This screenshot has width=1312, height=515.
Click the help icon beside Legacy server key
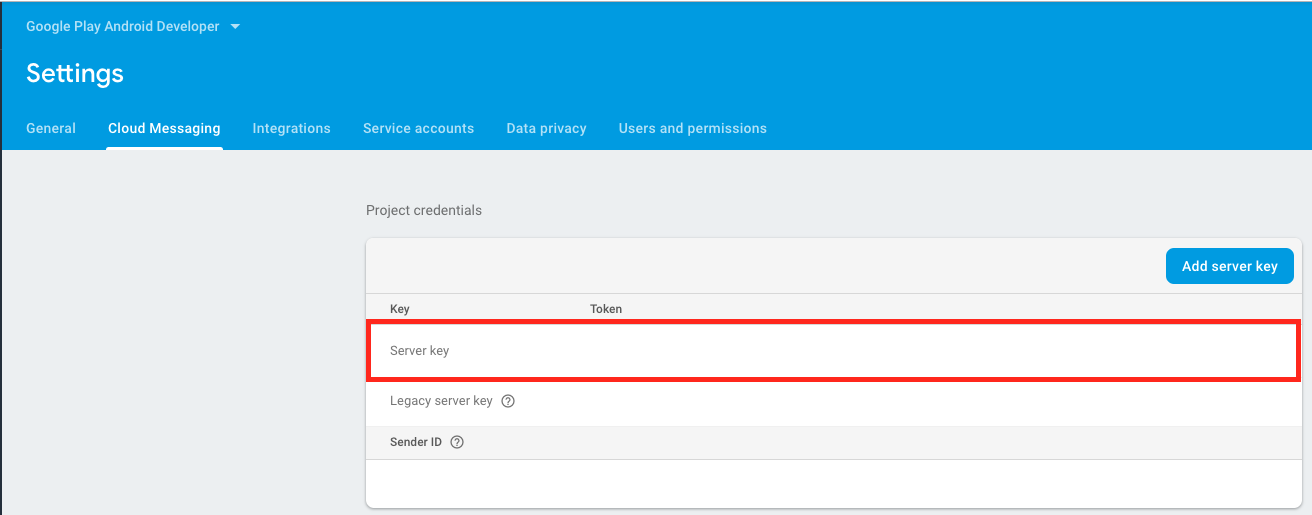(508, 401)
